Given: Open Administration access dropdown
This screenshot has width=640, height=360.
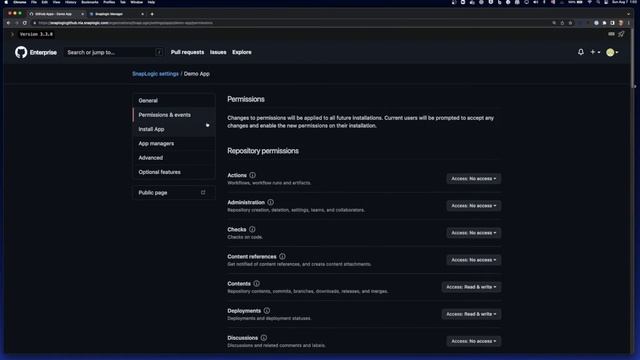Looking at the screenshot, I should [x=473, y=206].
